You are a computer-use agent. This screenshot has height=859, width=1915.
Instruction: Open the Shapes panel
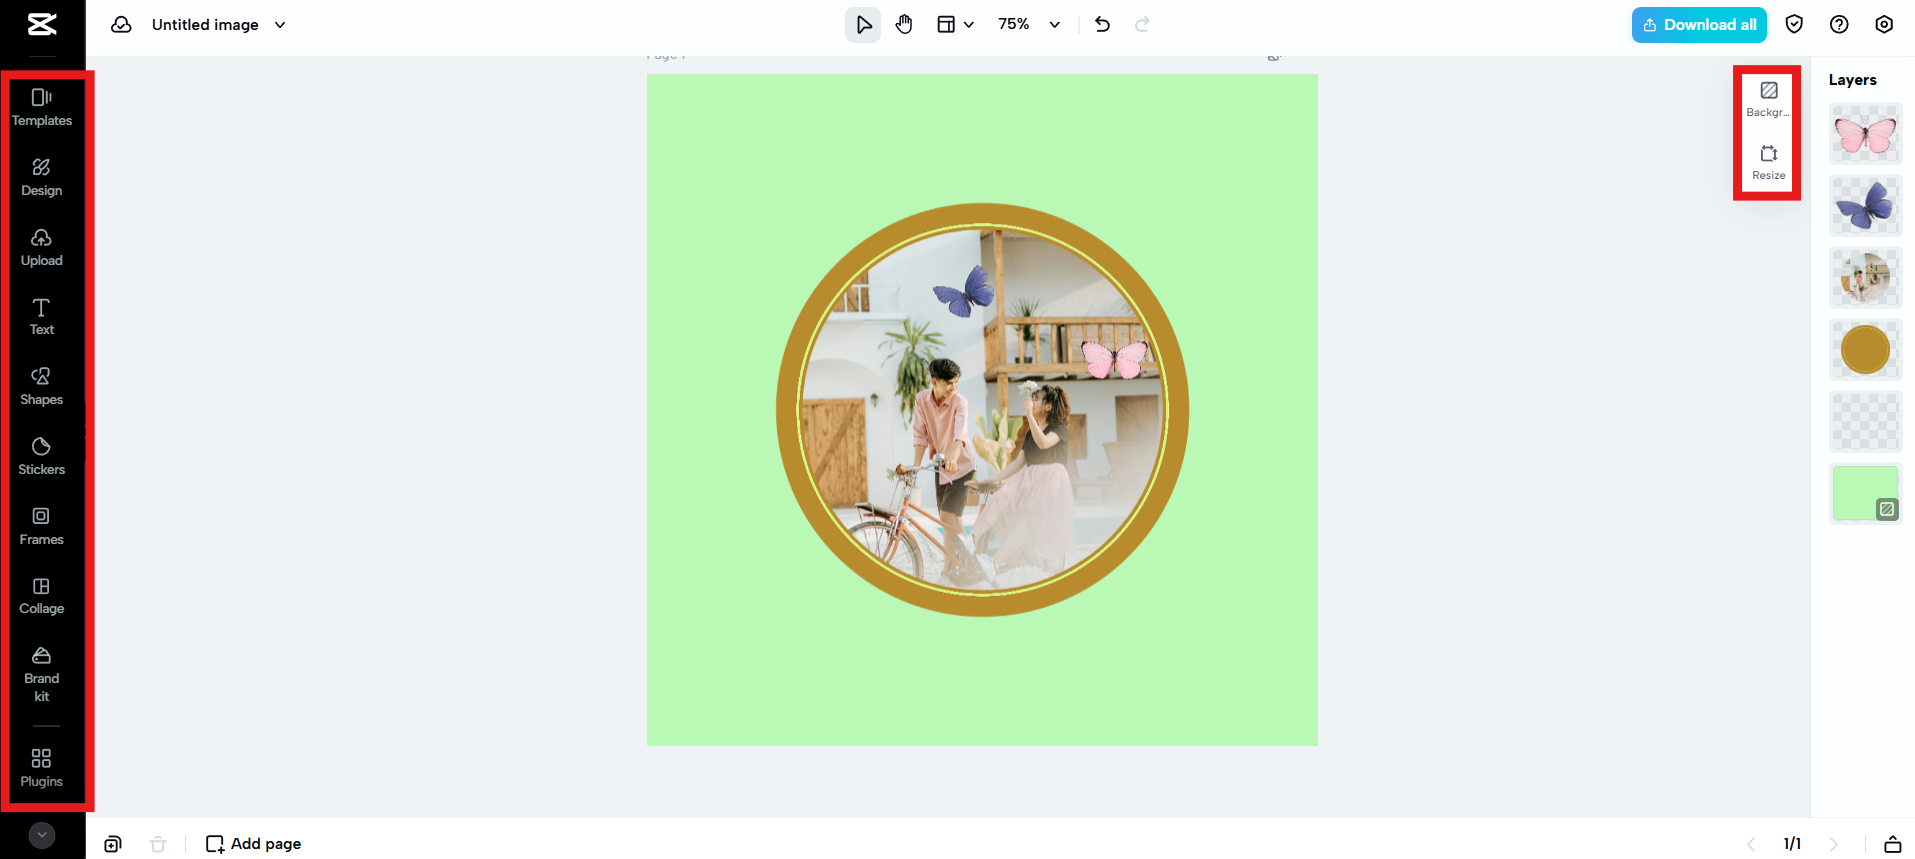(42, 387)
